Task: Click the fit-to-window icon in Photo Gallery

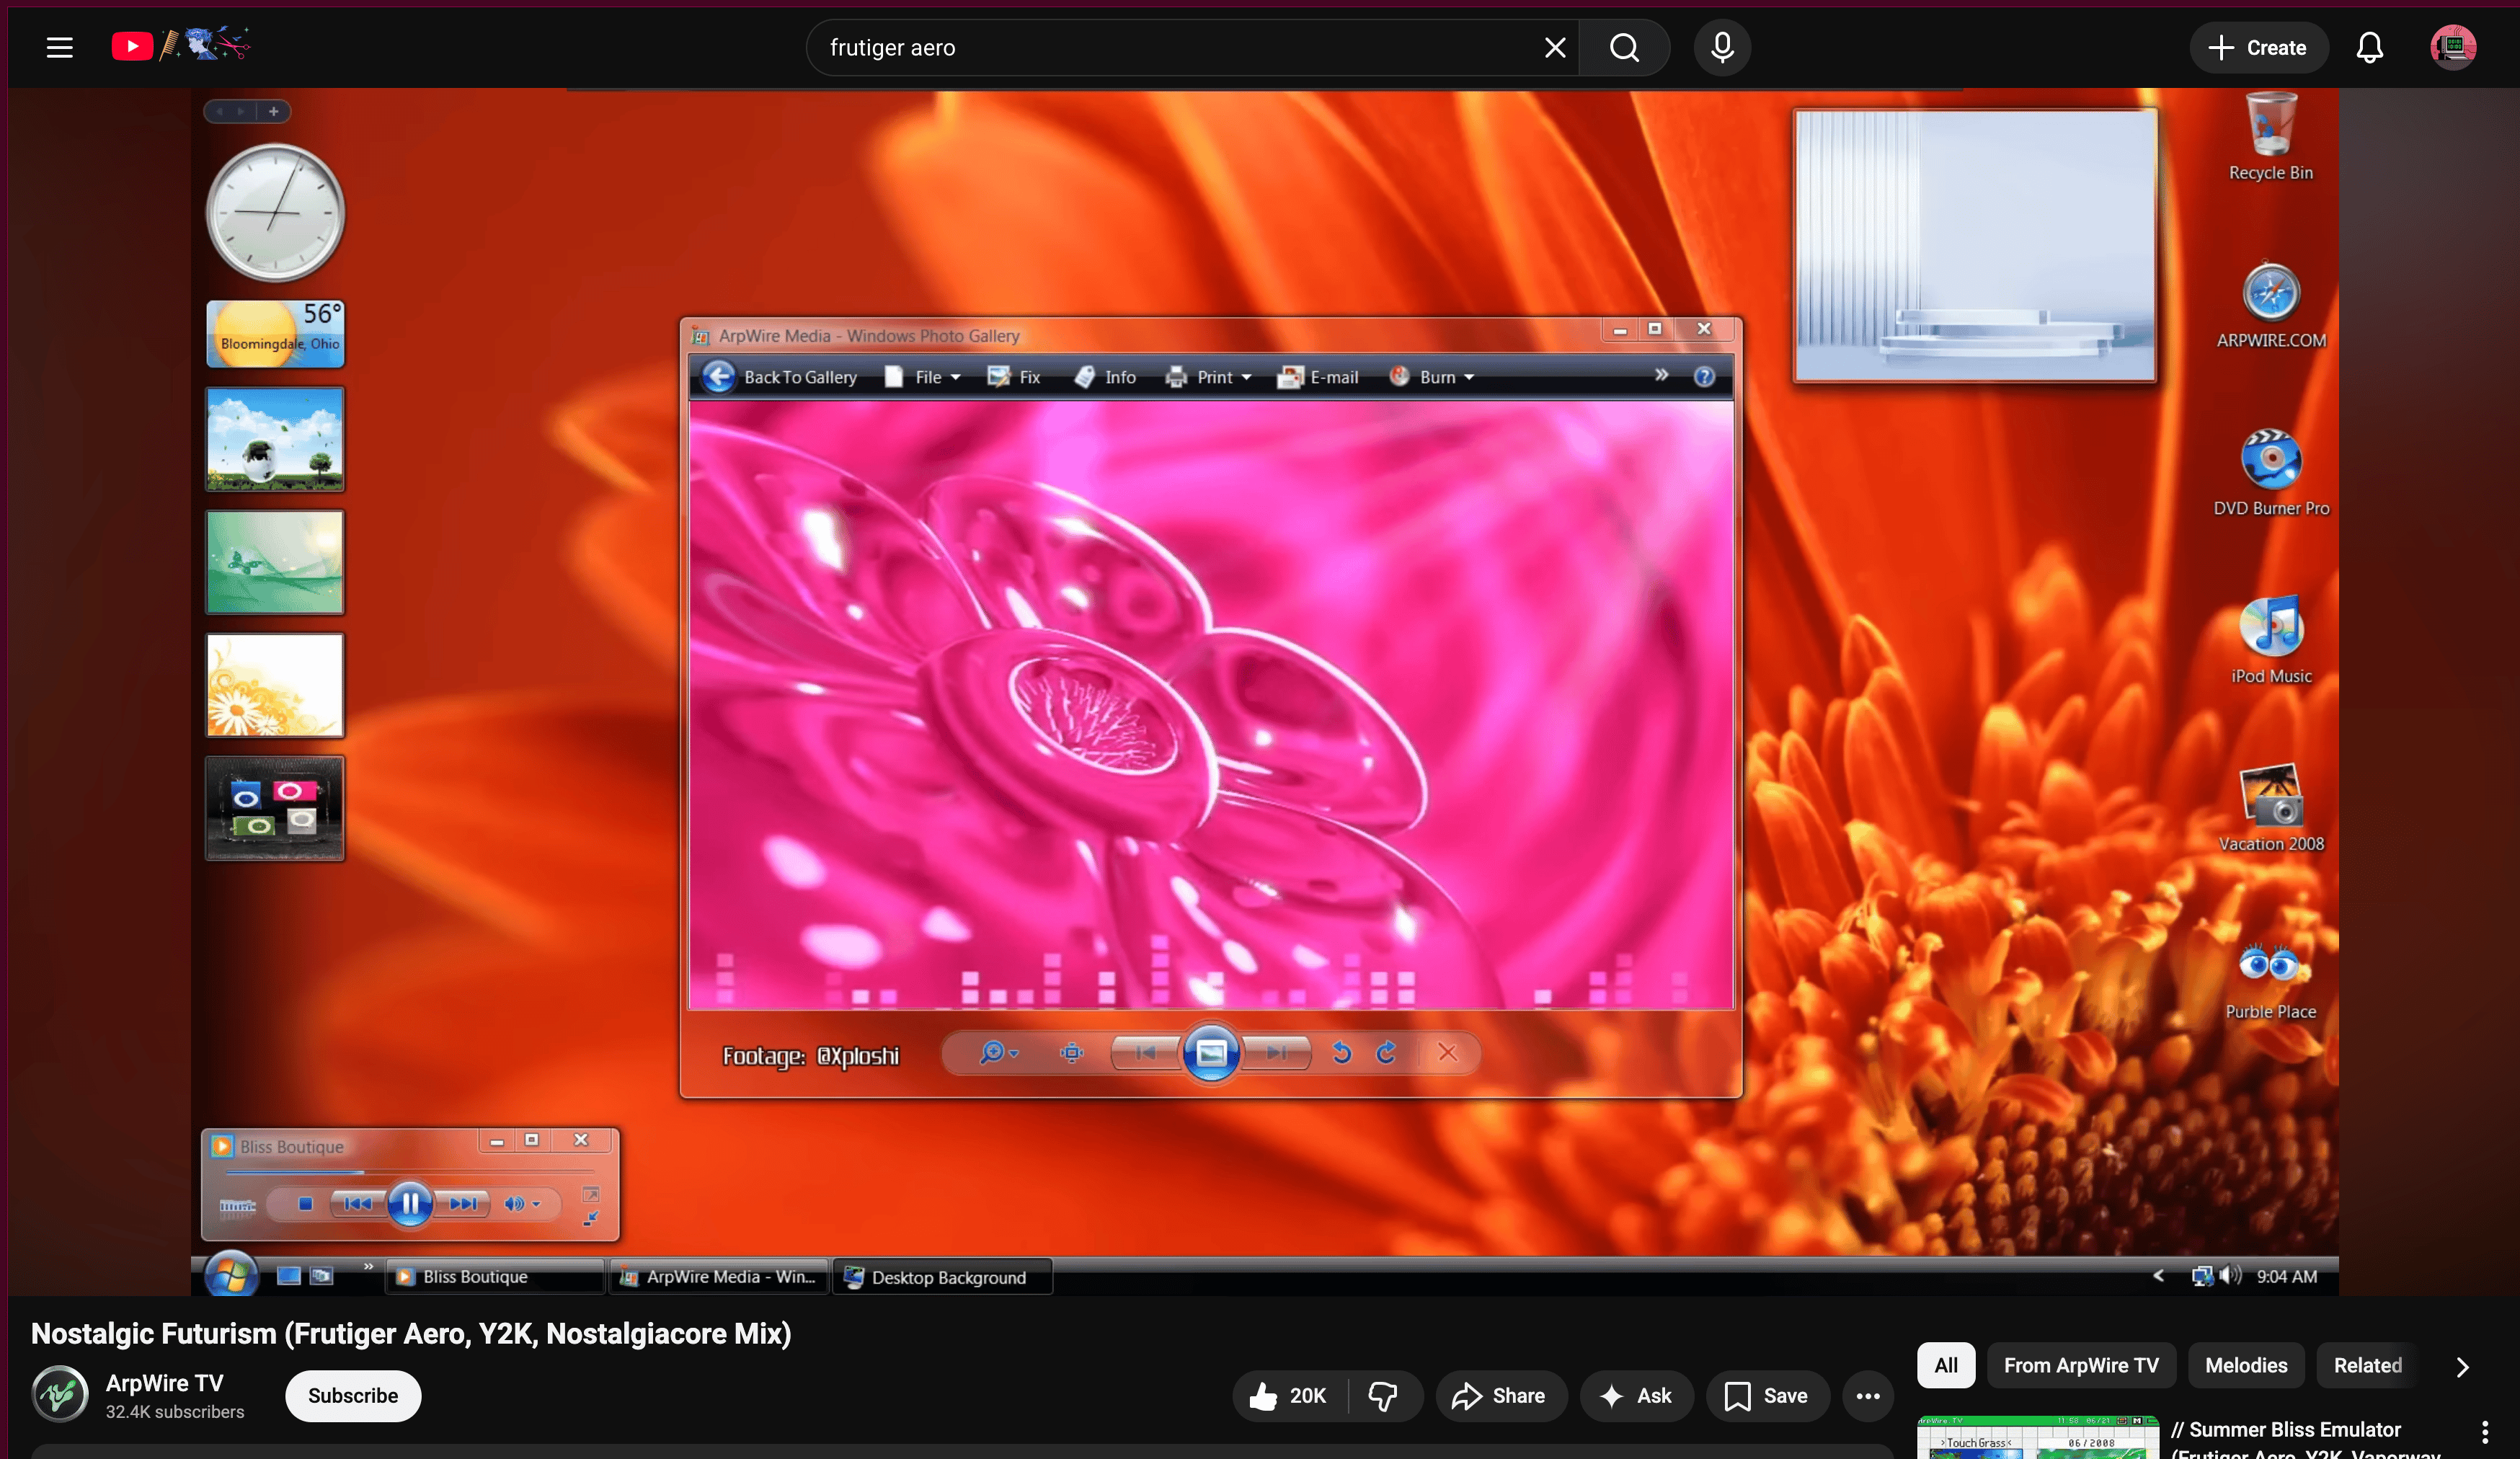Action: pos(1071,1053)
